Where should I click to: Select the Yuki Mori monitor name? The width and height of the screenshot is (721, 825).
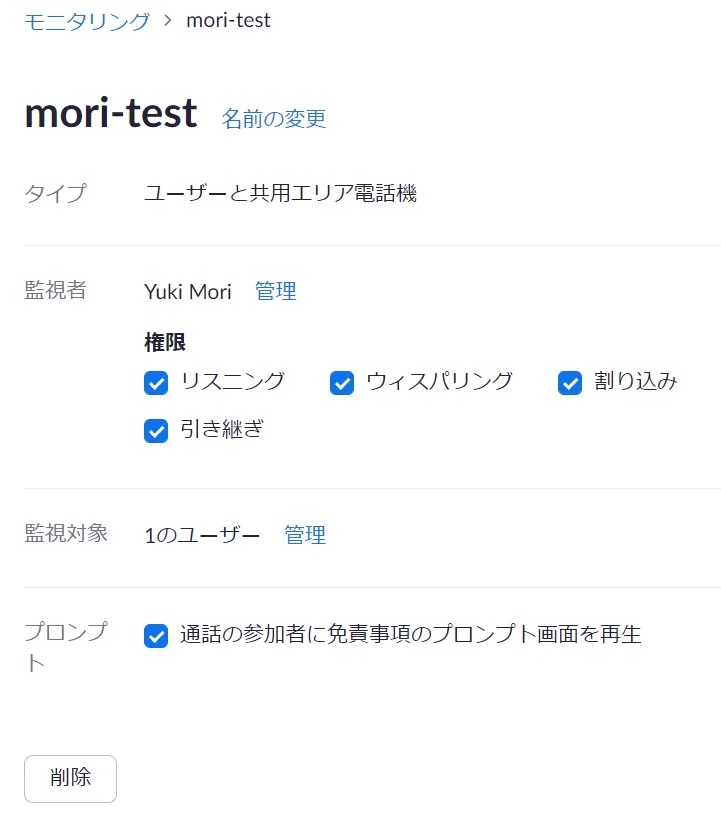[188, 291]
